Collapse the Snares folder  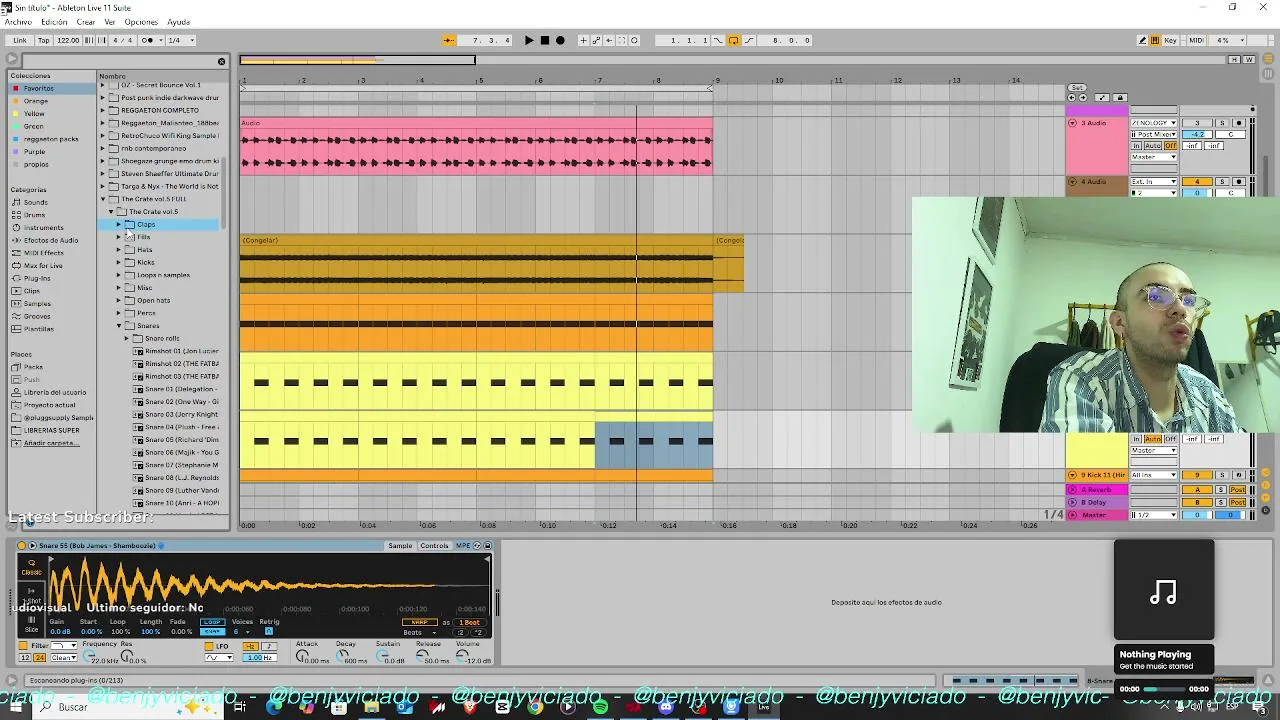119,326
